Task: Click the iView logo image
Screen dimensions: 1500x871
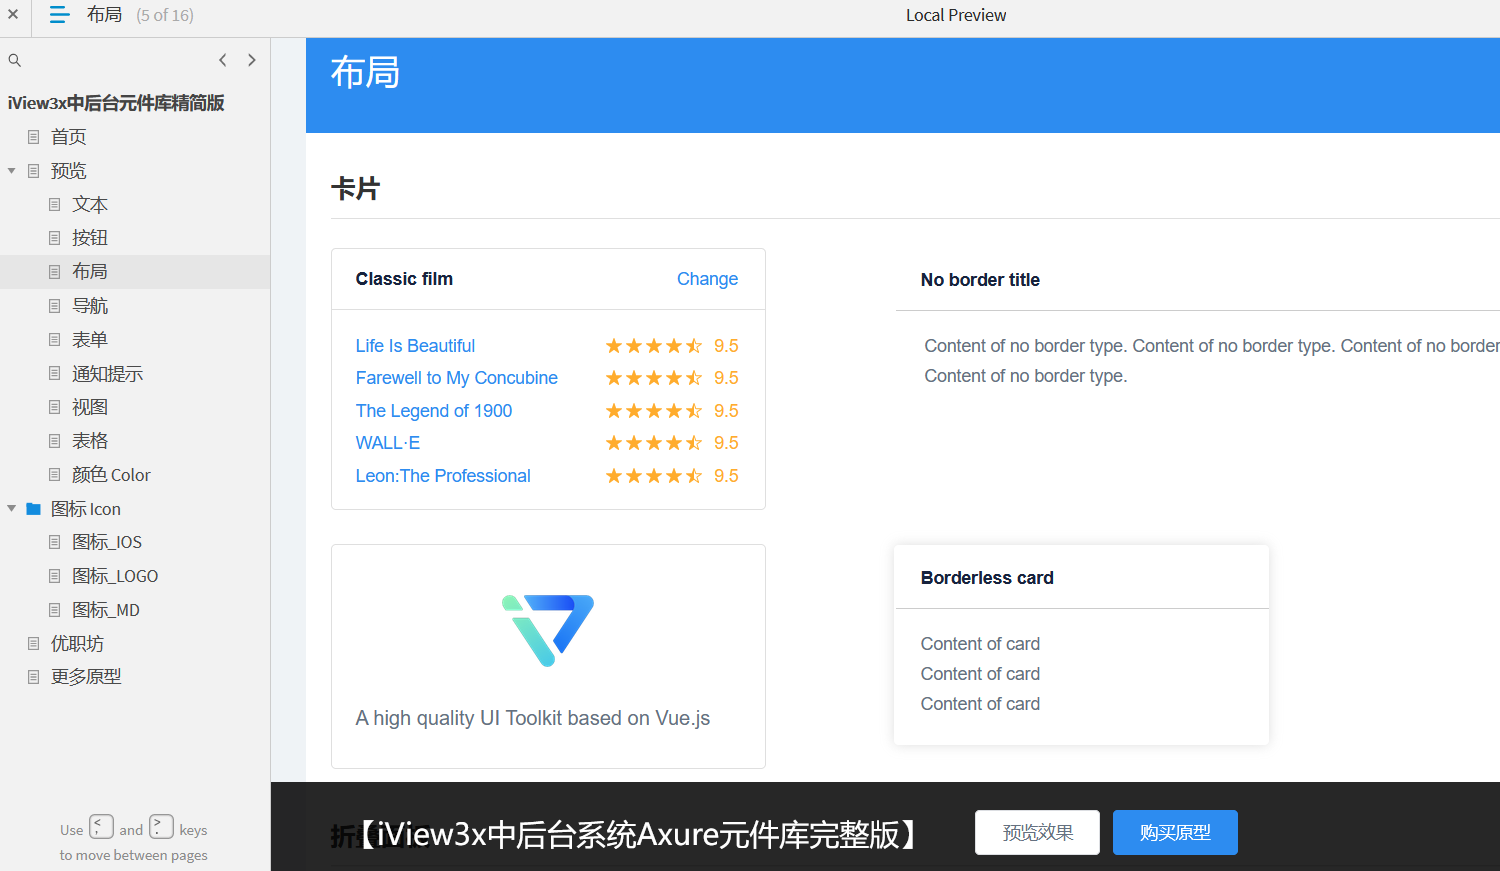Action: [x=548, y=630]
